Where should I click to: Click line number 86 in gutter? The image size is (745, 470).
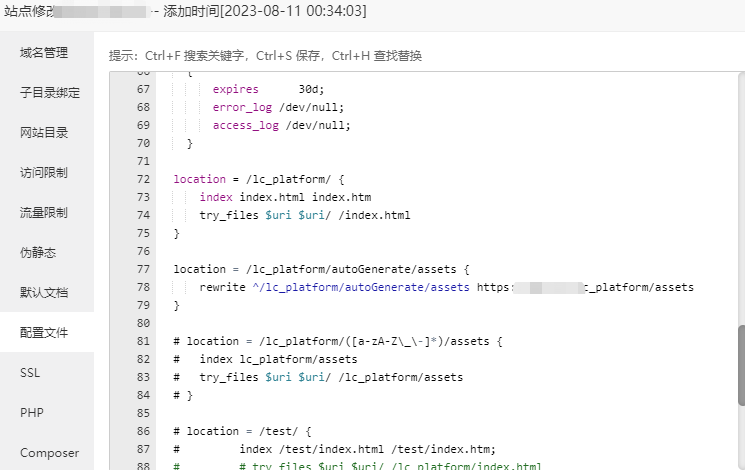143,431
